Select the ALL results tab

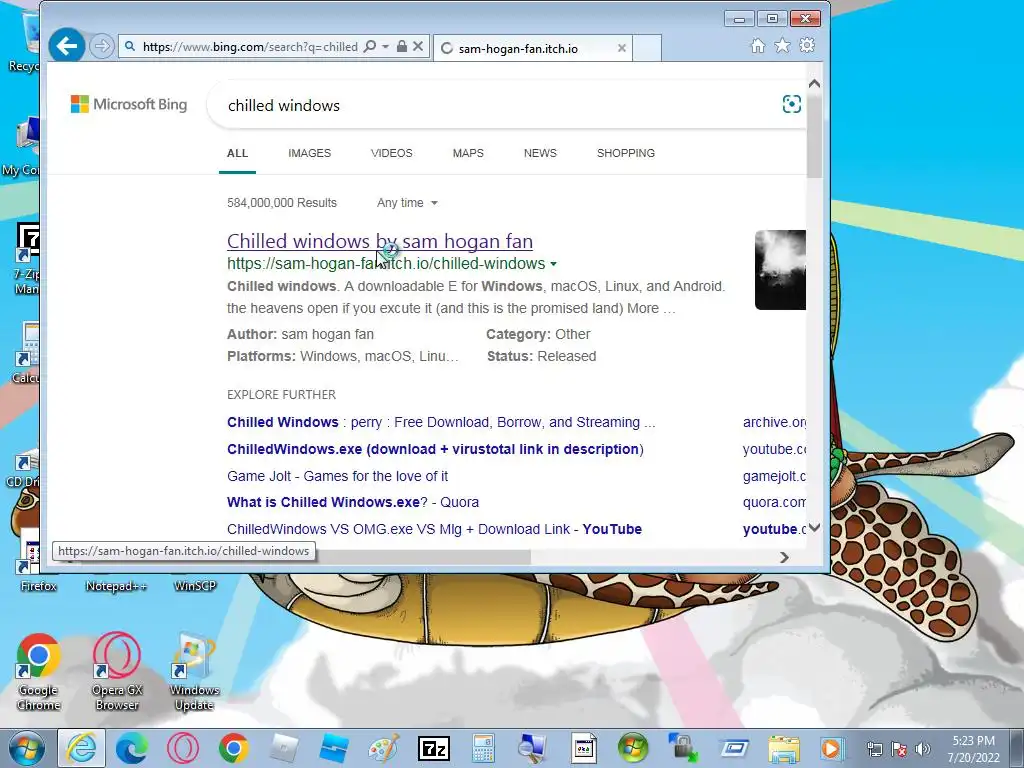click(237, 153)
